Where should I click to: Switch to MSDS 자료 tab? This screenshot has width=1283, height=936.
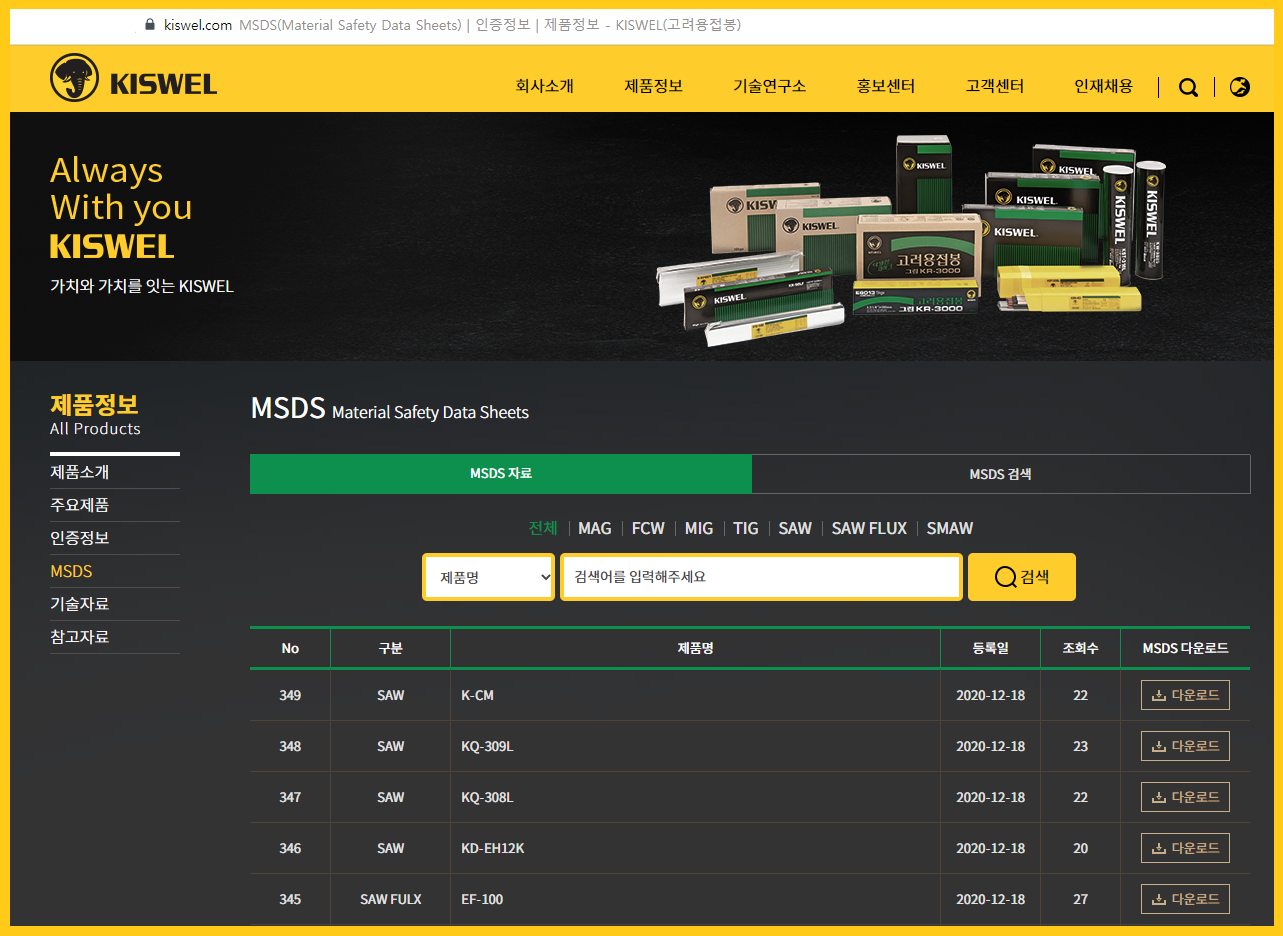point(501,474)
